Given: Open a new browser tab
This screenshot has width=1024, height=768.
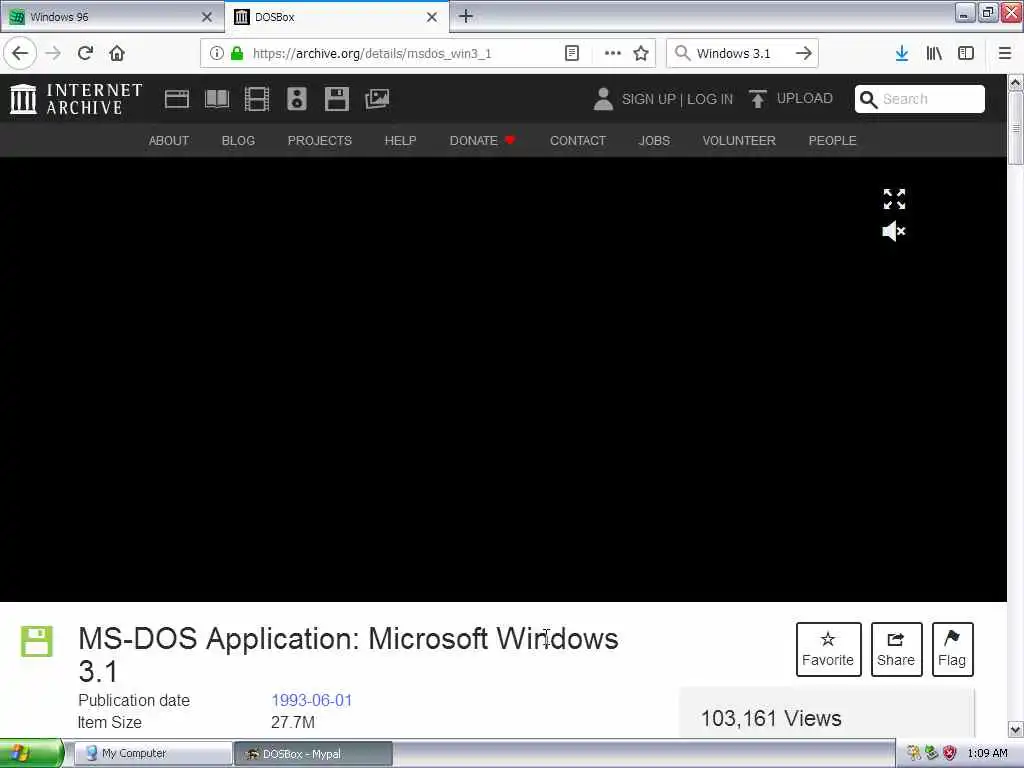Looking at the screenshot, I should click(466, 16).
